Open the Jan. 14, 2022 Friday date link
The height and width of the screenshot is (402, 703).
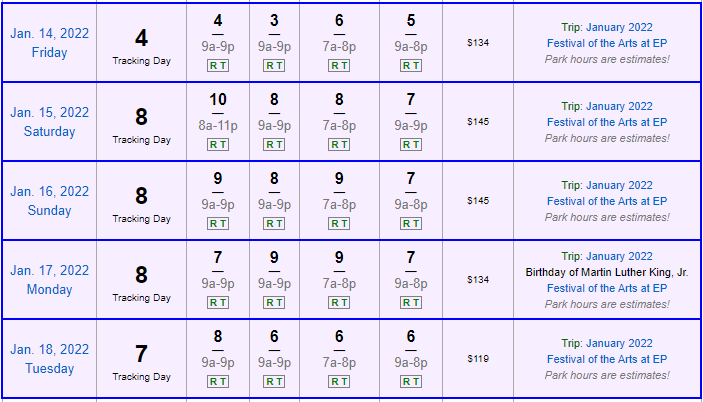pyautogui.click(x=49, y=42)
